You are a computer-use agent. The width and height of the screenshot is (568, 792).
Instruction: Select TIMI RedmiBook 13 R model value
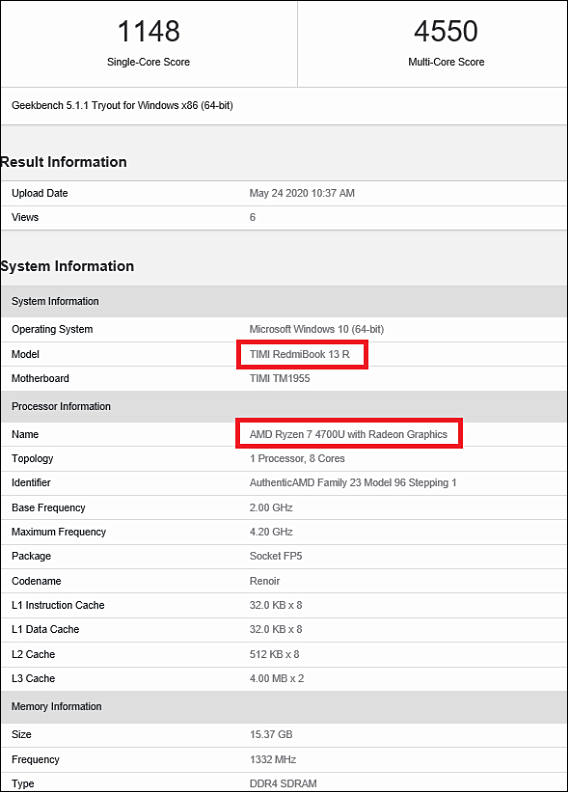(x=299, y=355)
